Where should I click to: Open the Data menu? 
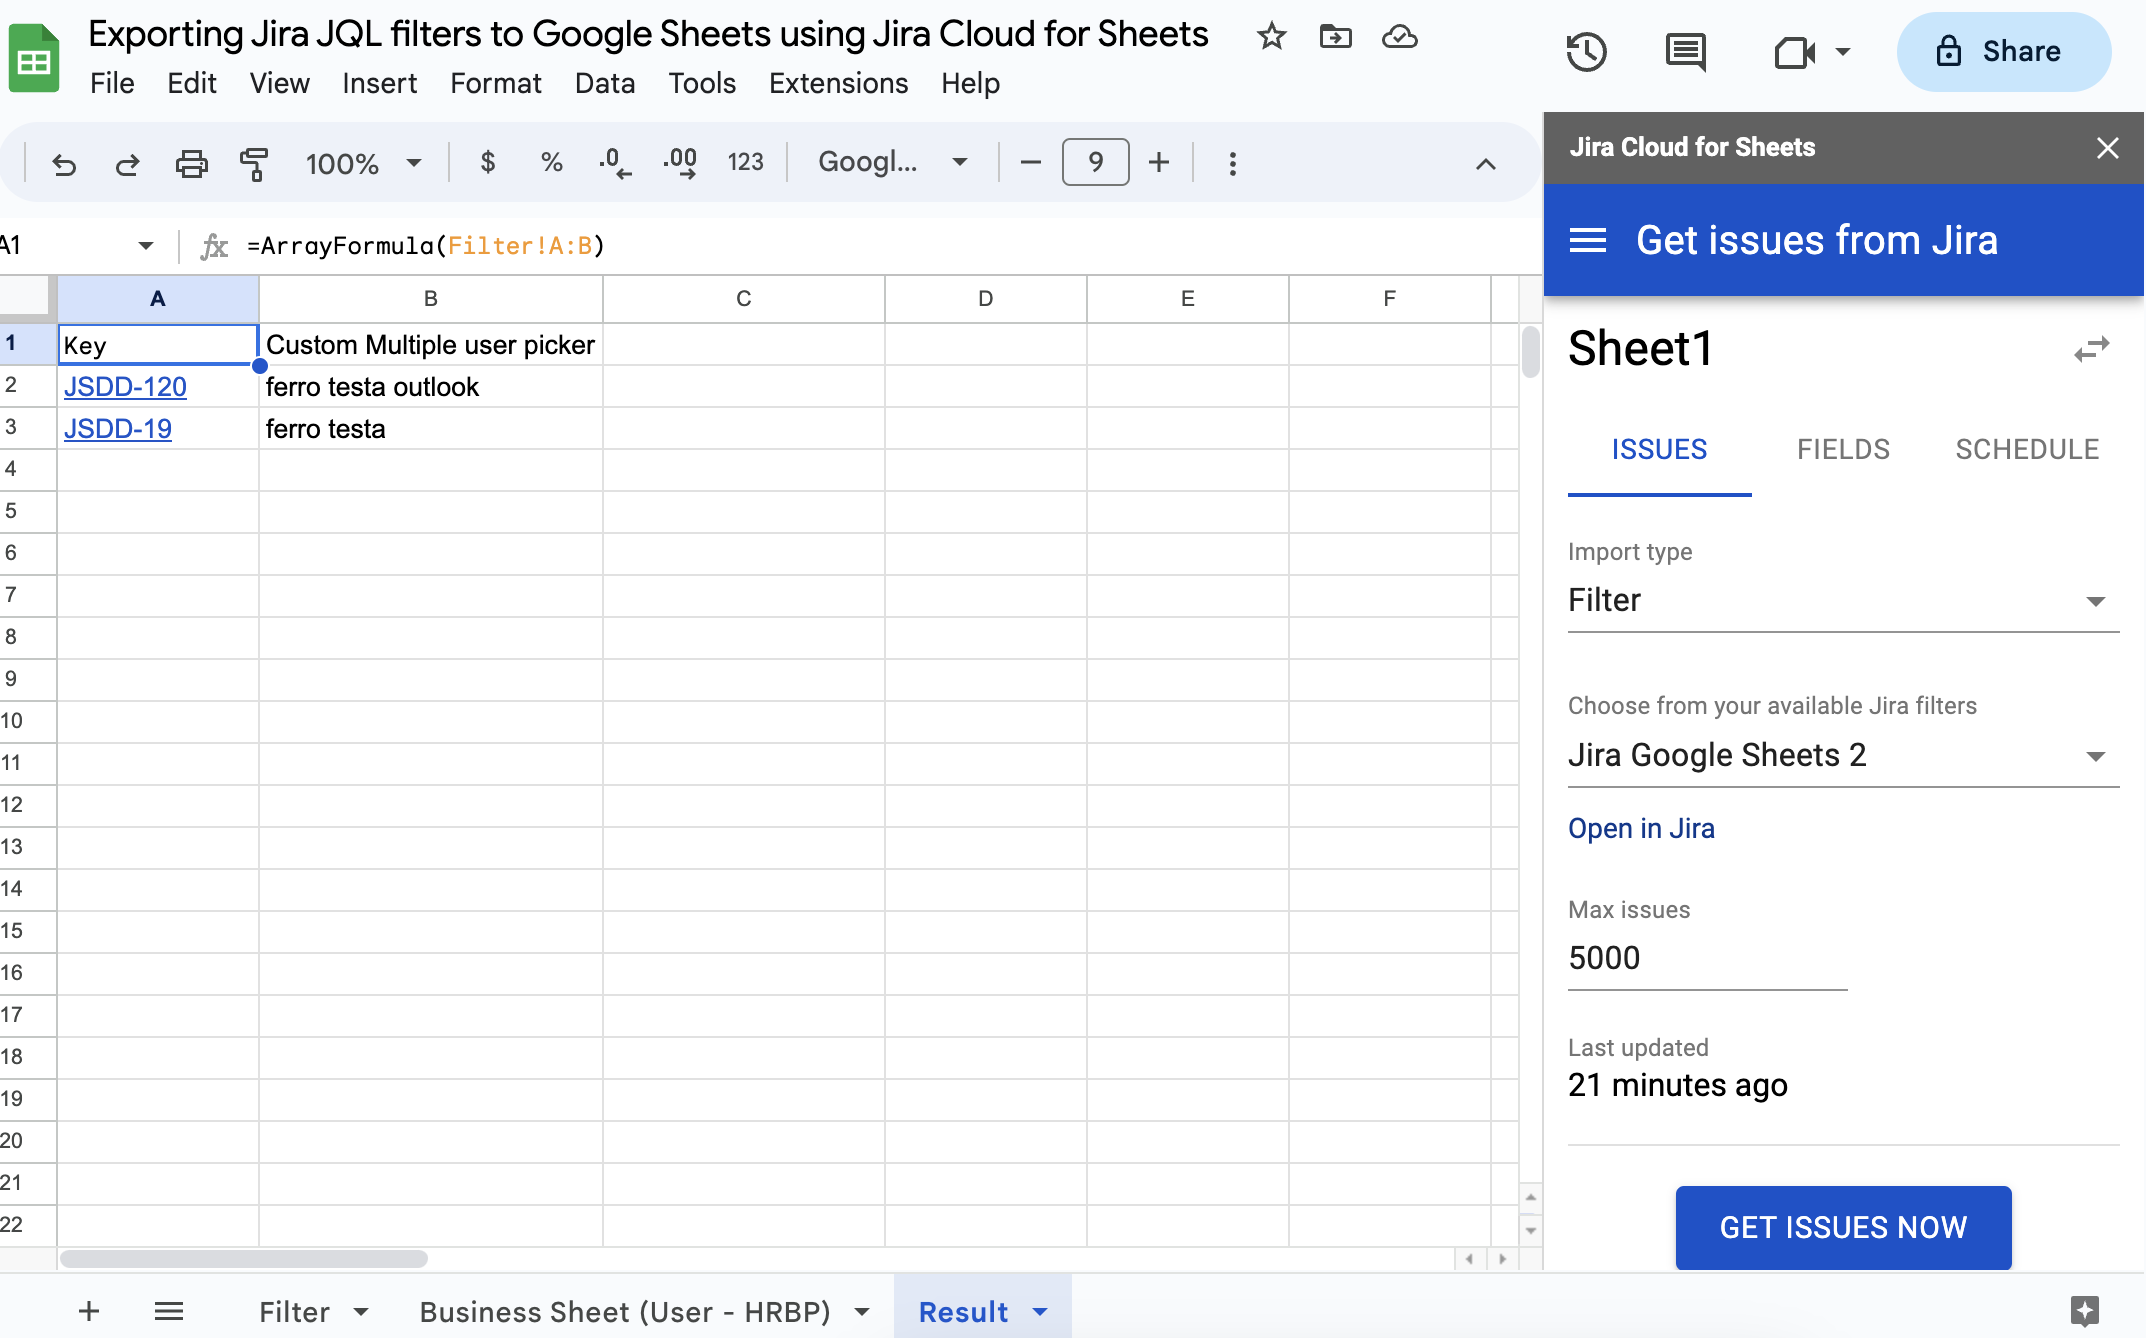point(605,83)
